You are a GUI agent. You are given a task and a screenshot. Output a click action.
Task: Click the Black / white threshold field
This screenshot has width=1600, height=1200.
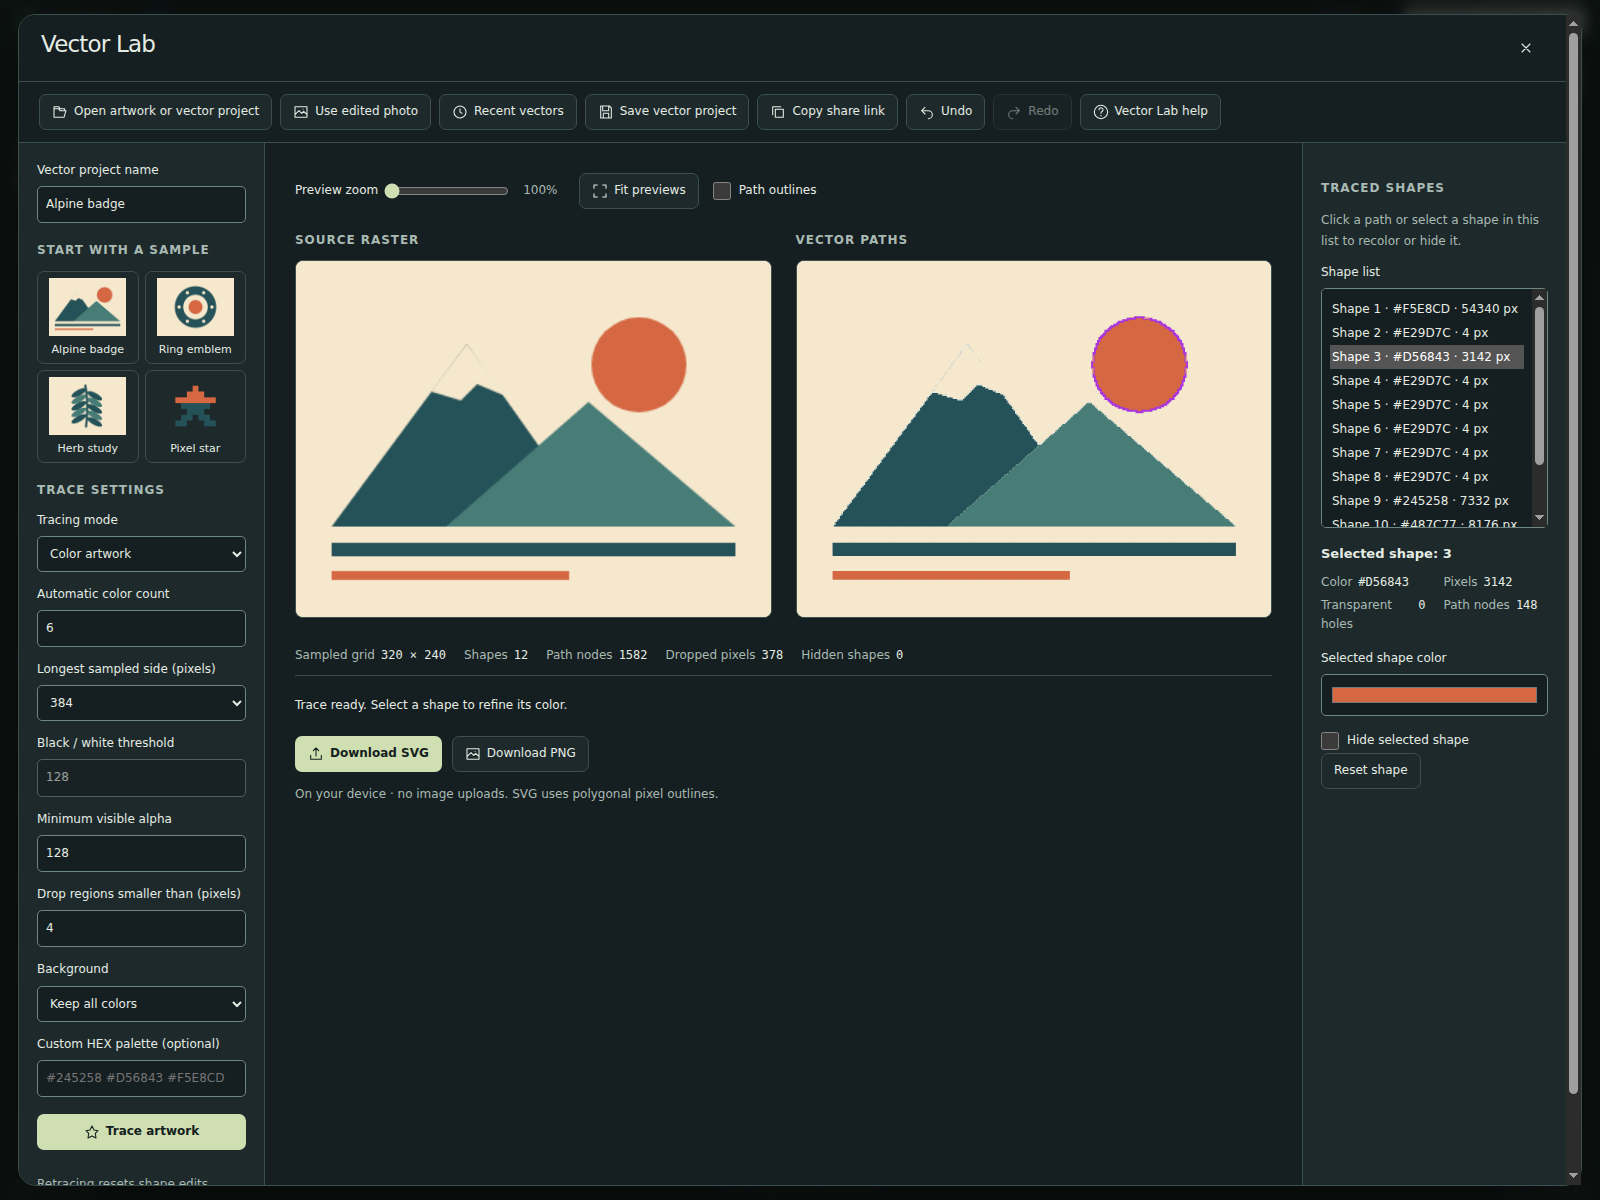tap(141, 778)
